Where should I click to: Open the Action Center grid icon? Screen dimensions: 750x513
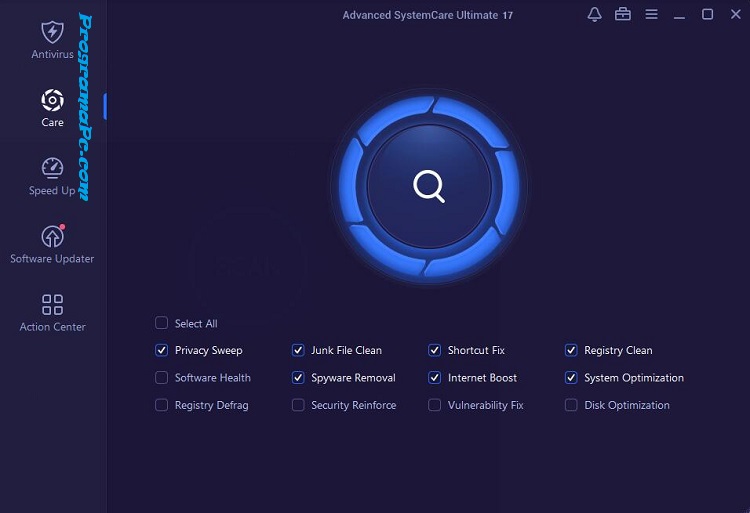click(52, 304)
